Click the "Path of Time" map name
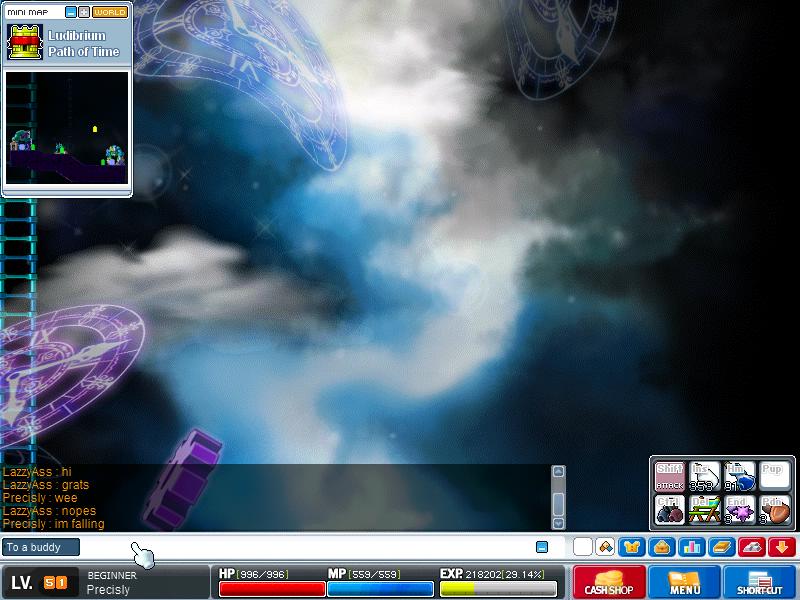The width and height of the screenshot is (800, 600). click(84, 52)
